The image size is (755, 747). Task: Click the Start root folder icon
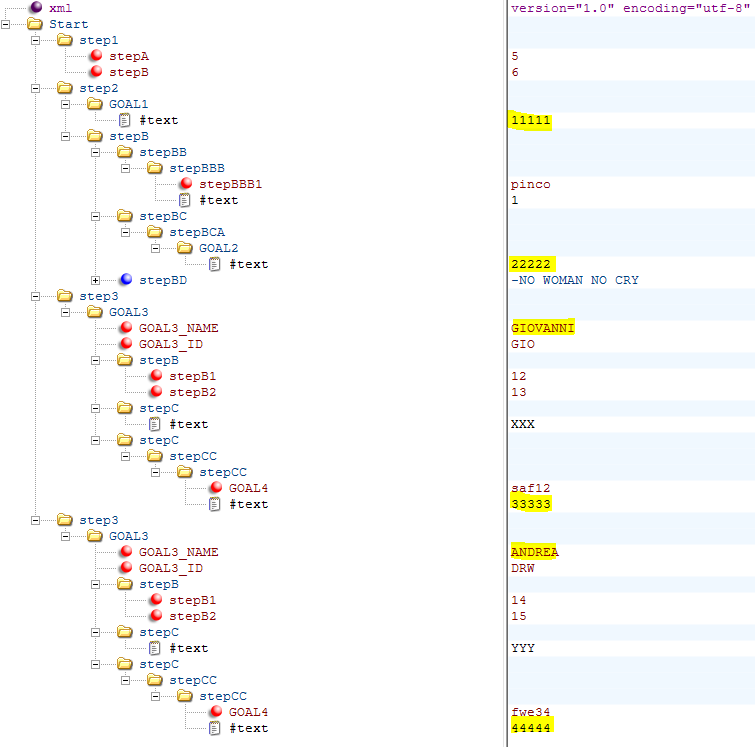point(35,24)
